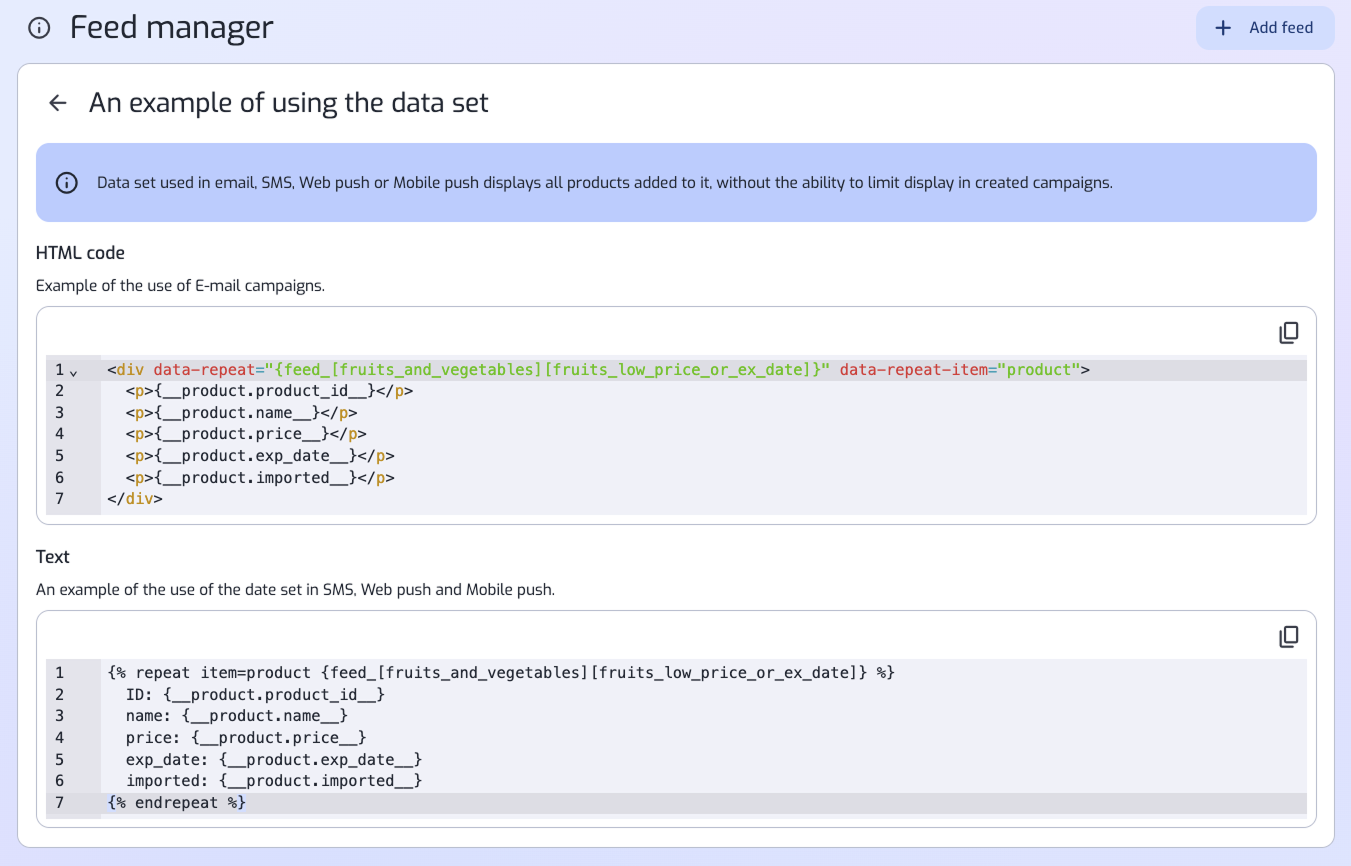Click the closing div tag line
Viewport: 1351px width, 866px height.
pyautogui.click(x=134, y=498)
